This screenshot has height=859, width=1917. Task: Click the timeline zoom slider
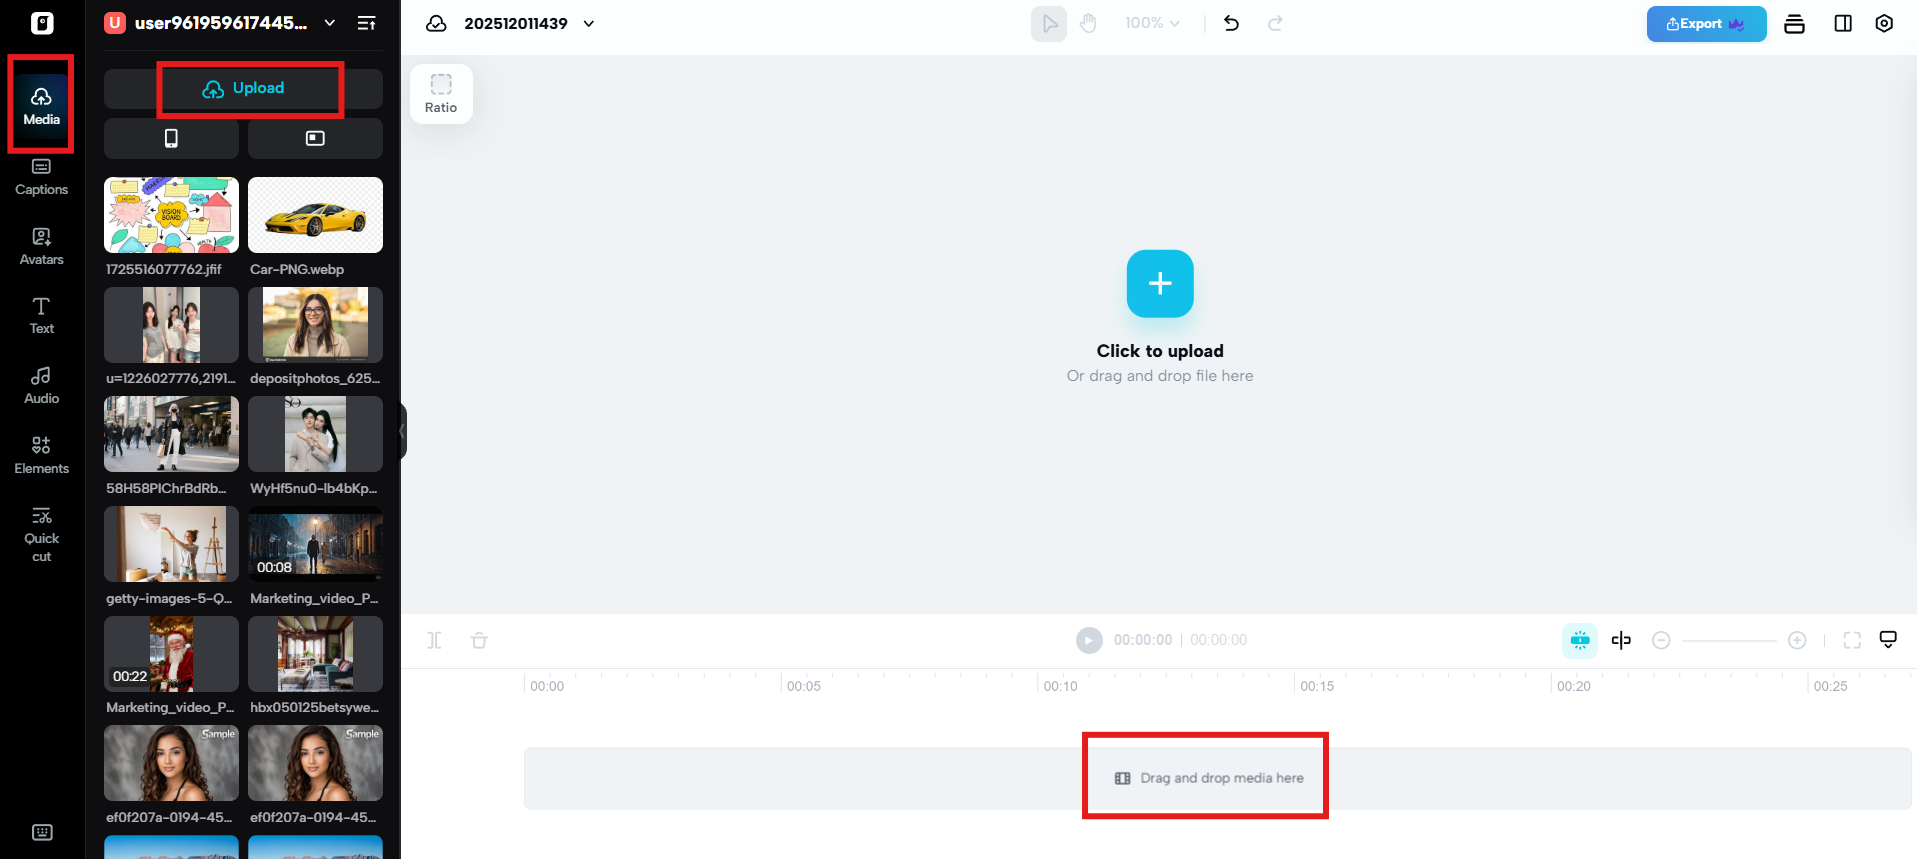coord(1728,640)
